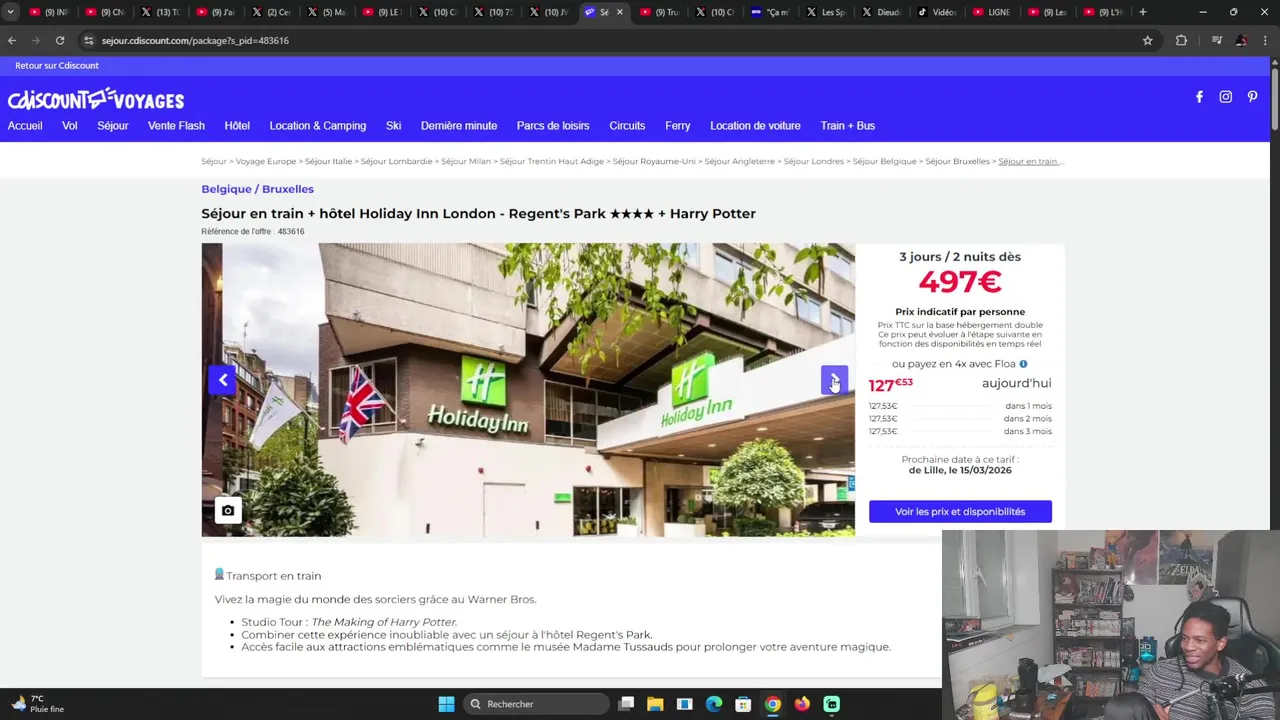
Task: Open Accueil navigation item
Action: click(25, 126)
